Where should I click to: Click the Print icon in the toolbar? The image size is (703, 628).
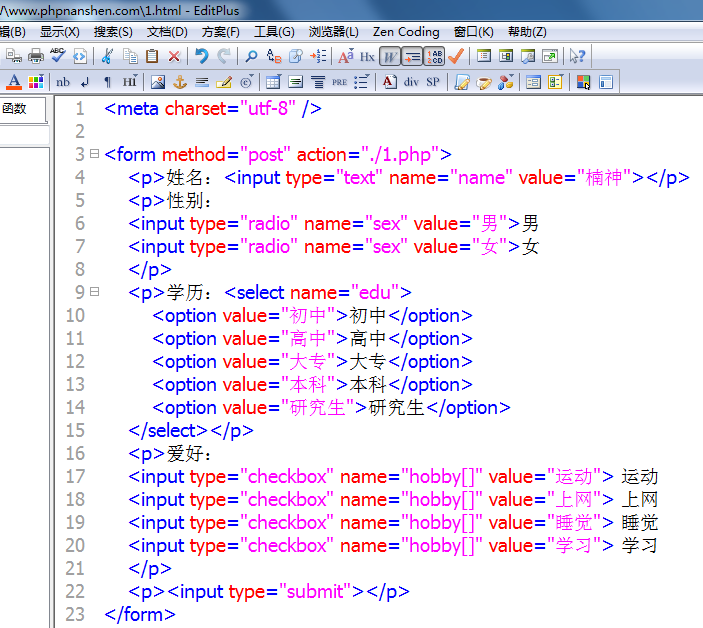pyautogui.click(x=36, y=56)
